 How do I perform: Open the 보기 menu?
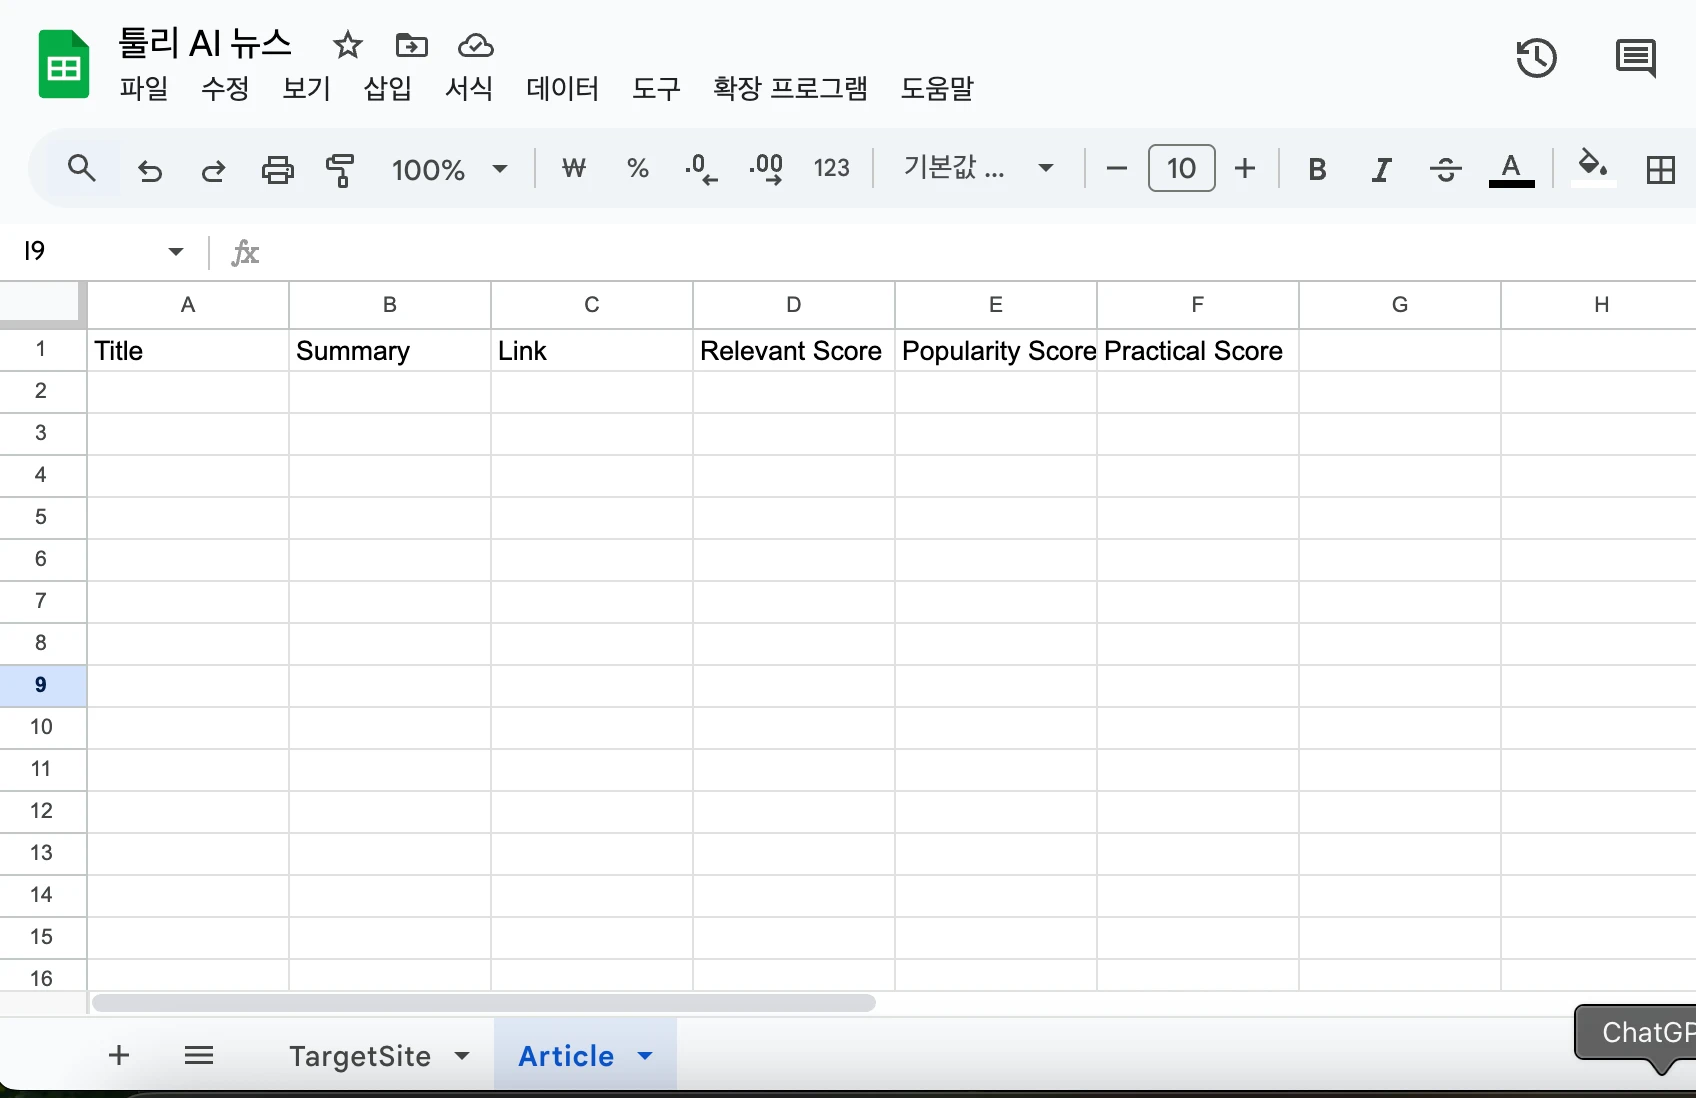[x=306, y=89]
